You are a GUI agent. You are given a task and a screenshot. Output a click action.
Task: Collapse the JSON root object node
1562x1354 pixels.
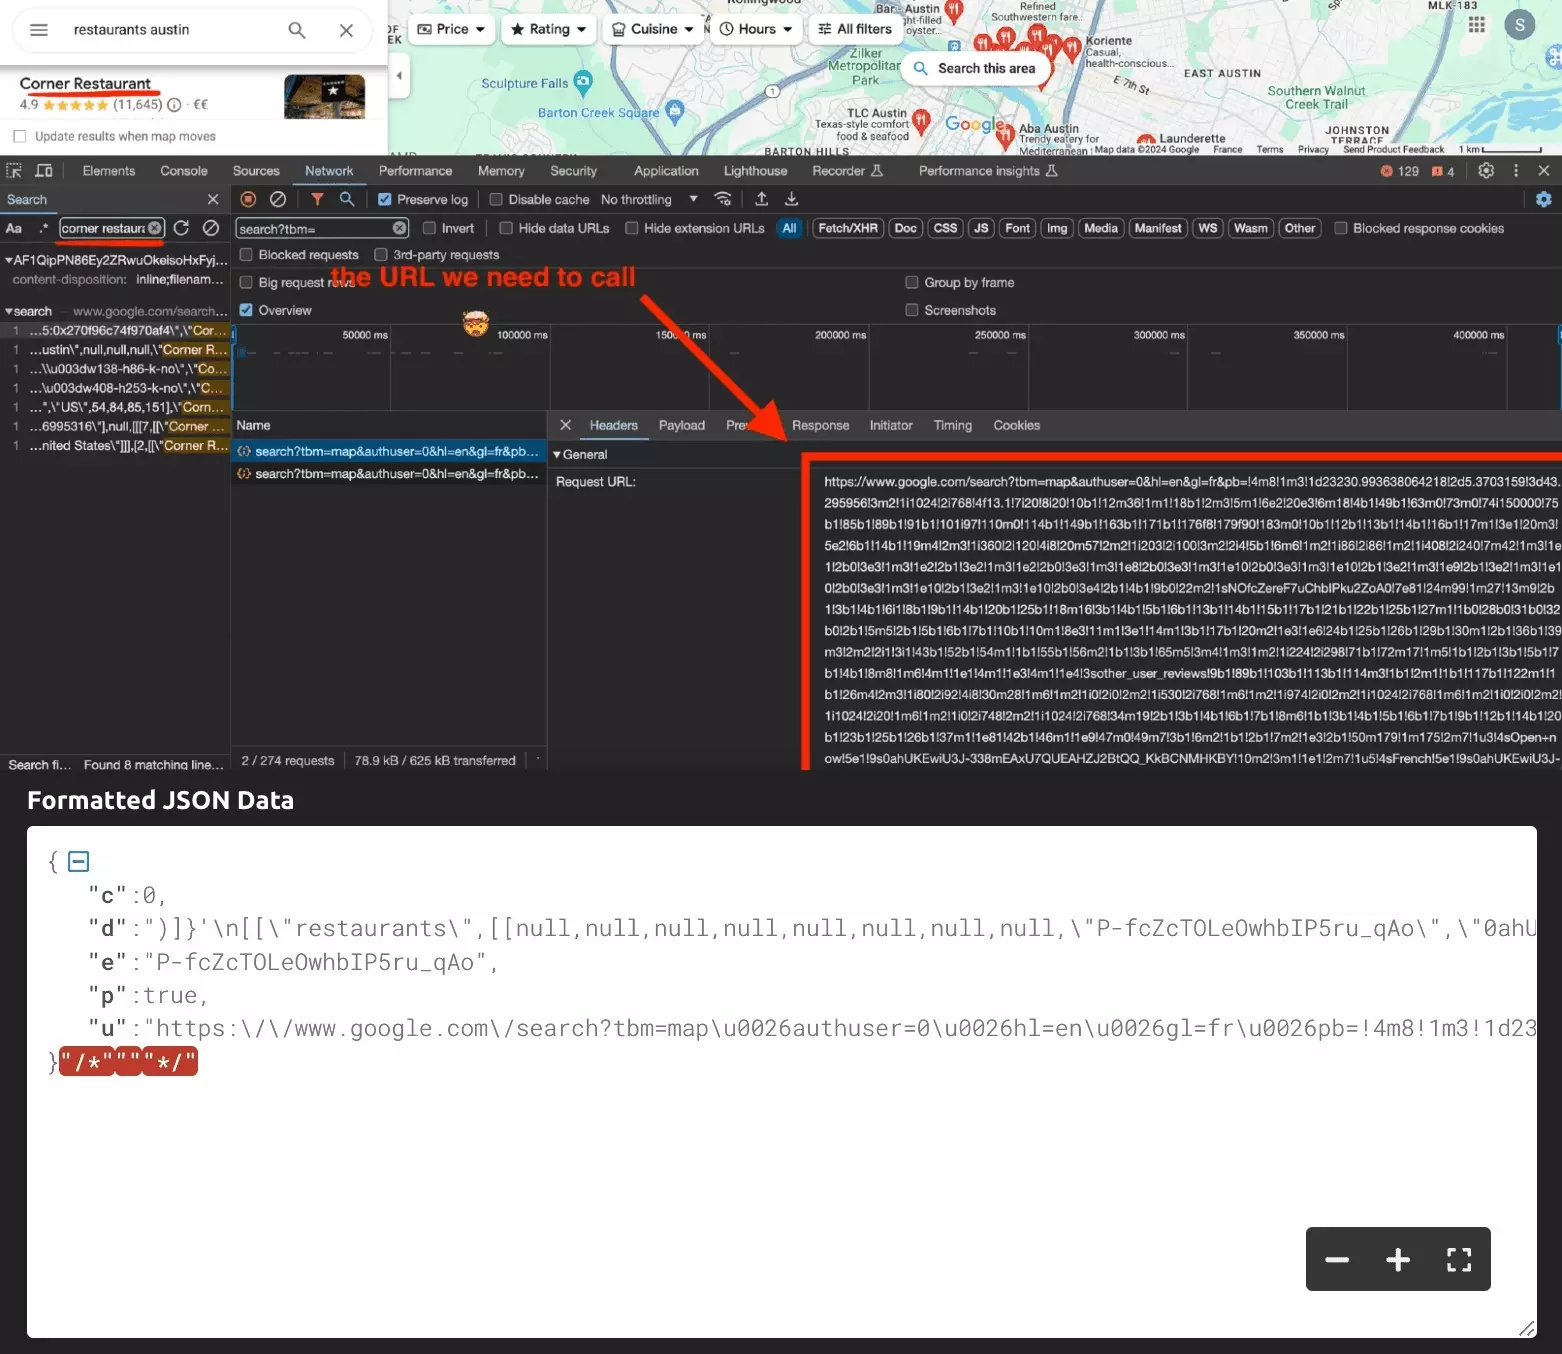coord(79,861)
